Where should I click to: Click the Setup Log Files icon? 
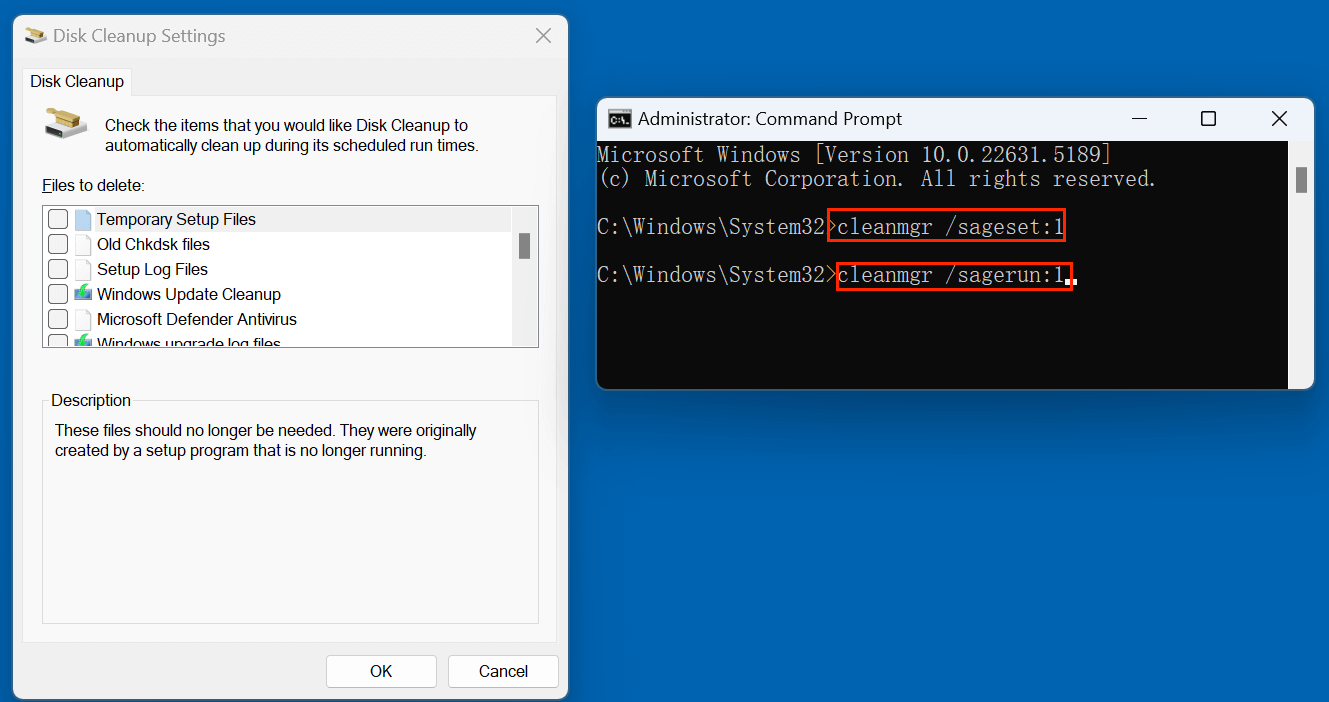tap(84, 269)
